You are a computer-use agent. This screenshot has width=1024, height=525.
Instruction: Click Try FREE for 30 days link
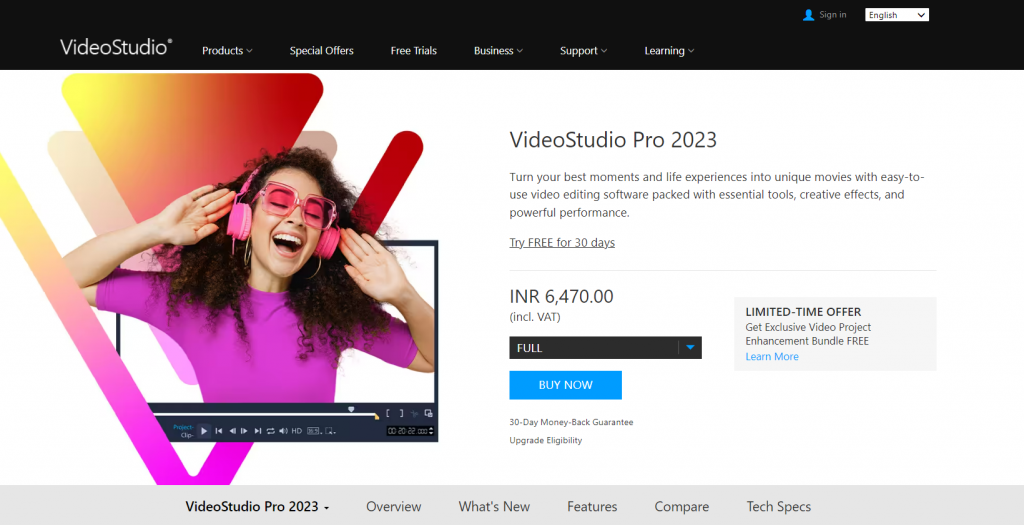pos(562,242)
